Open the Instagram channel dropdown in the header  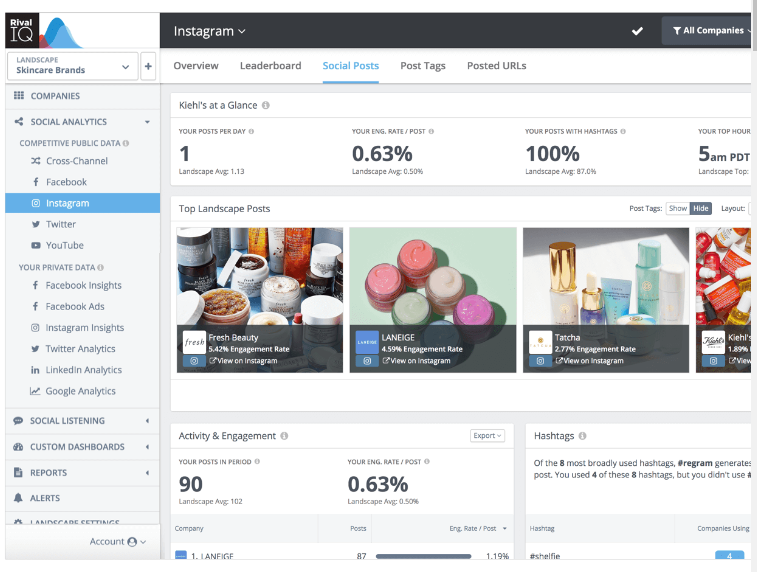click(x=210, y=31)
